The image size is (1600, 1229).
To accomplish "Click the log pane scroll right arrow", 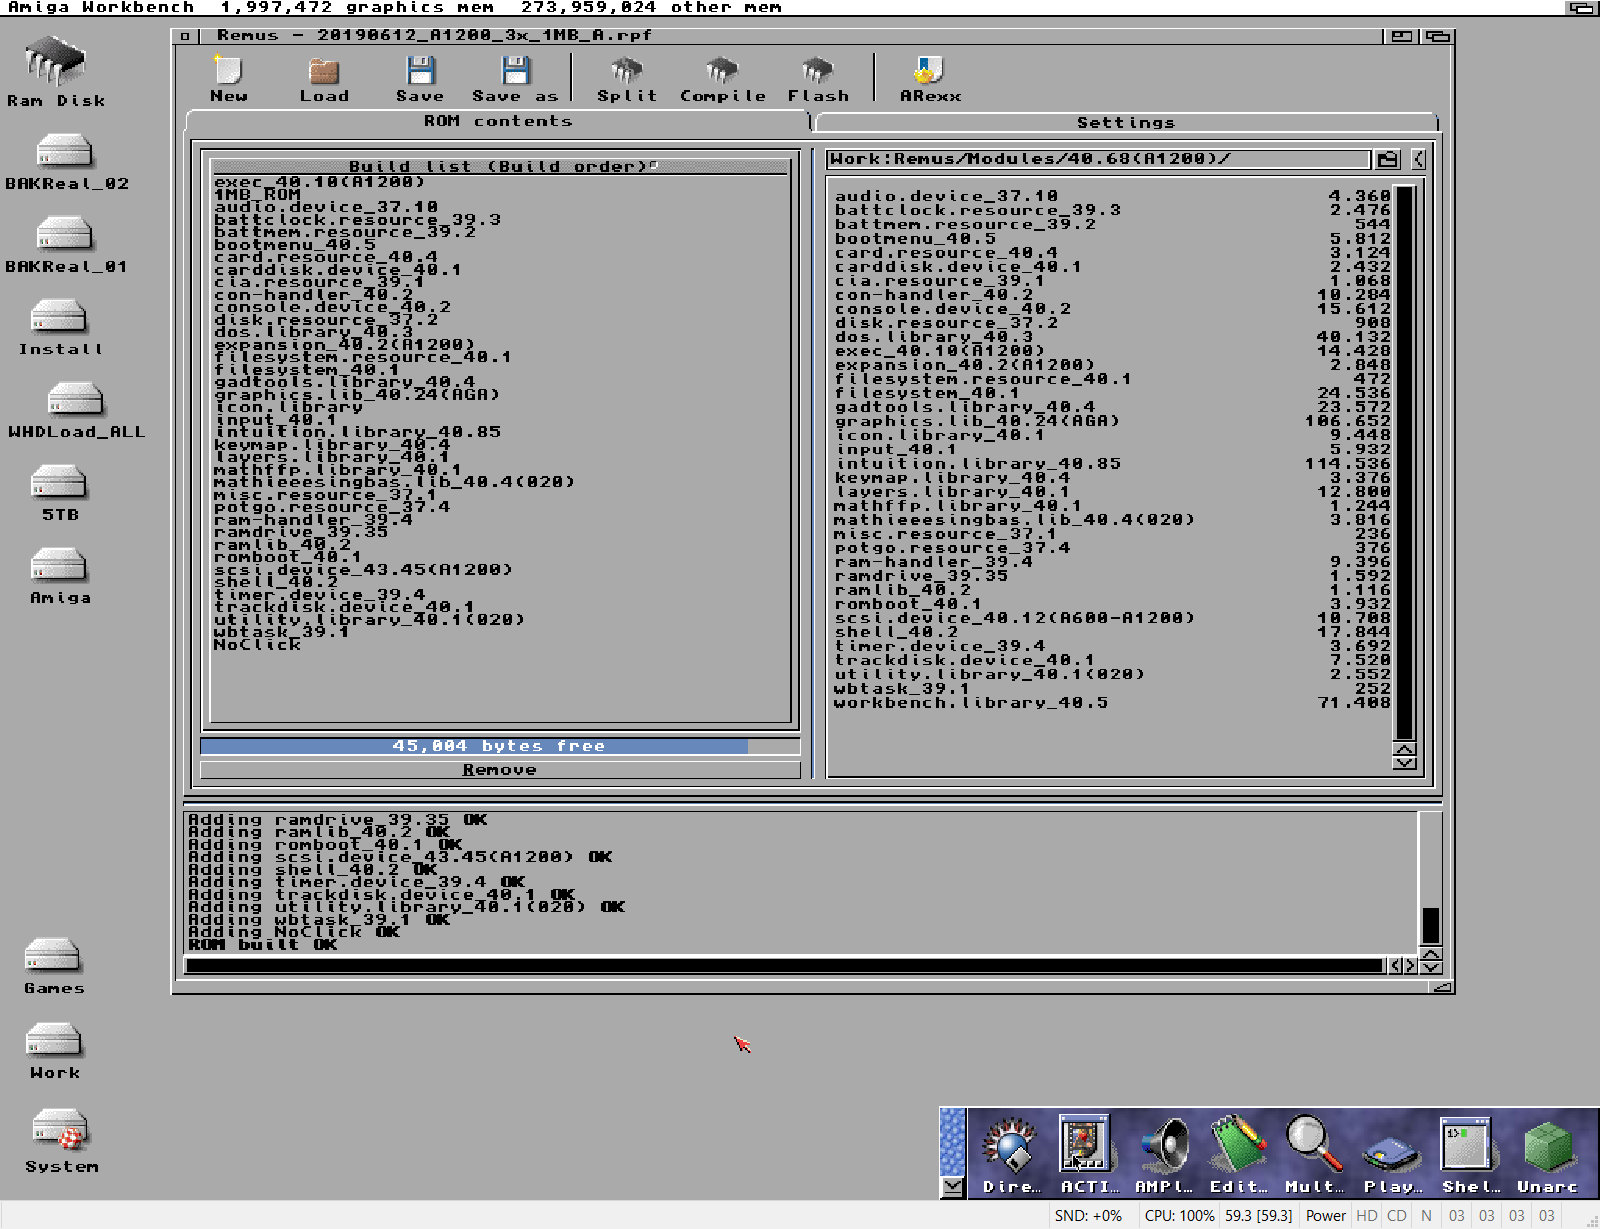I will [x=1410, y=966].
